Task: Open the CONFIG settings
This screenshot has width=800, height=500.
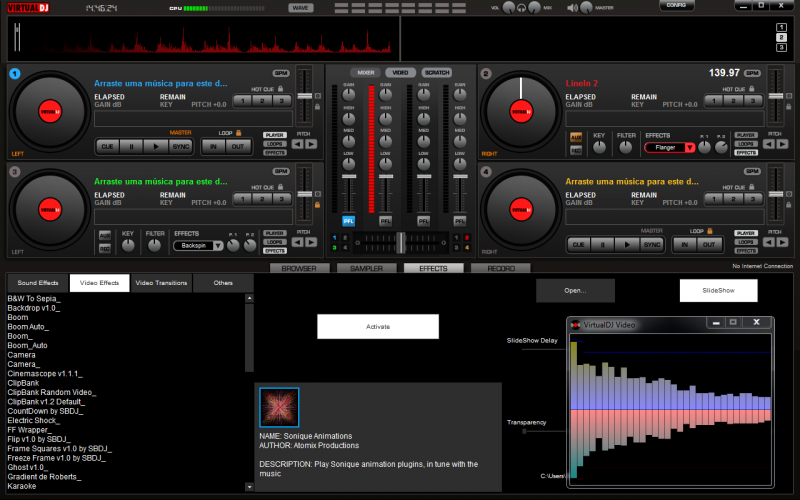Action: 676,6
